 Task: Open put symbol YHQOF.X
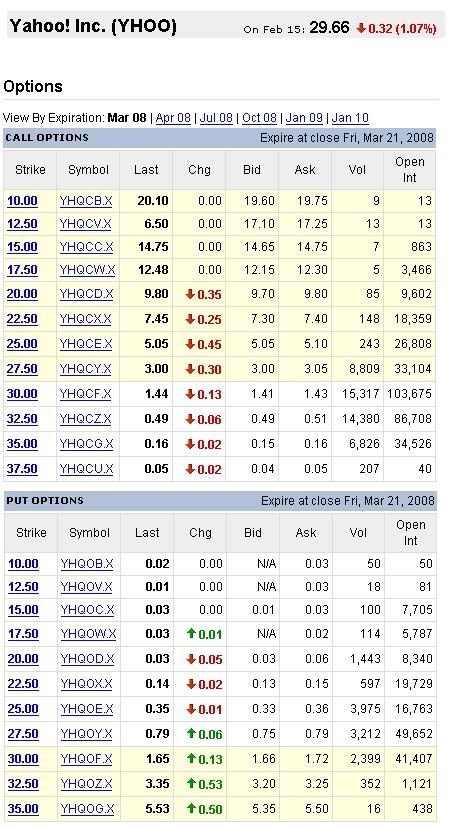click(x=86, y=759)
